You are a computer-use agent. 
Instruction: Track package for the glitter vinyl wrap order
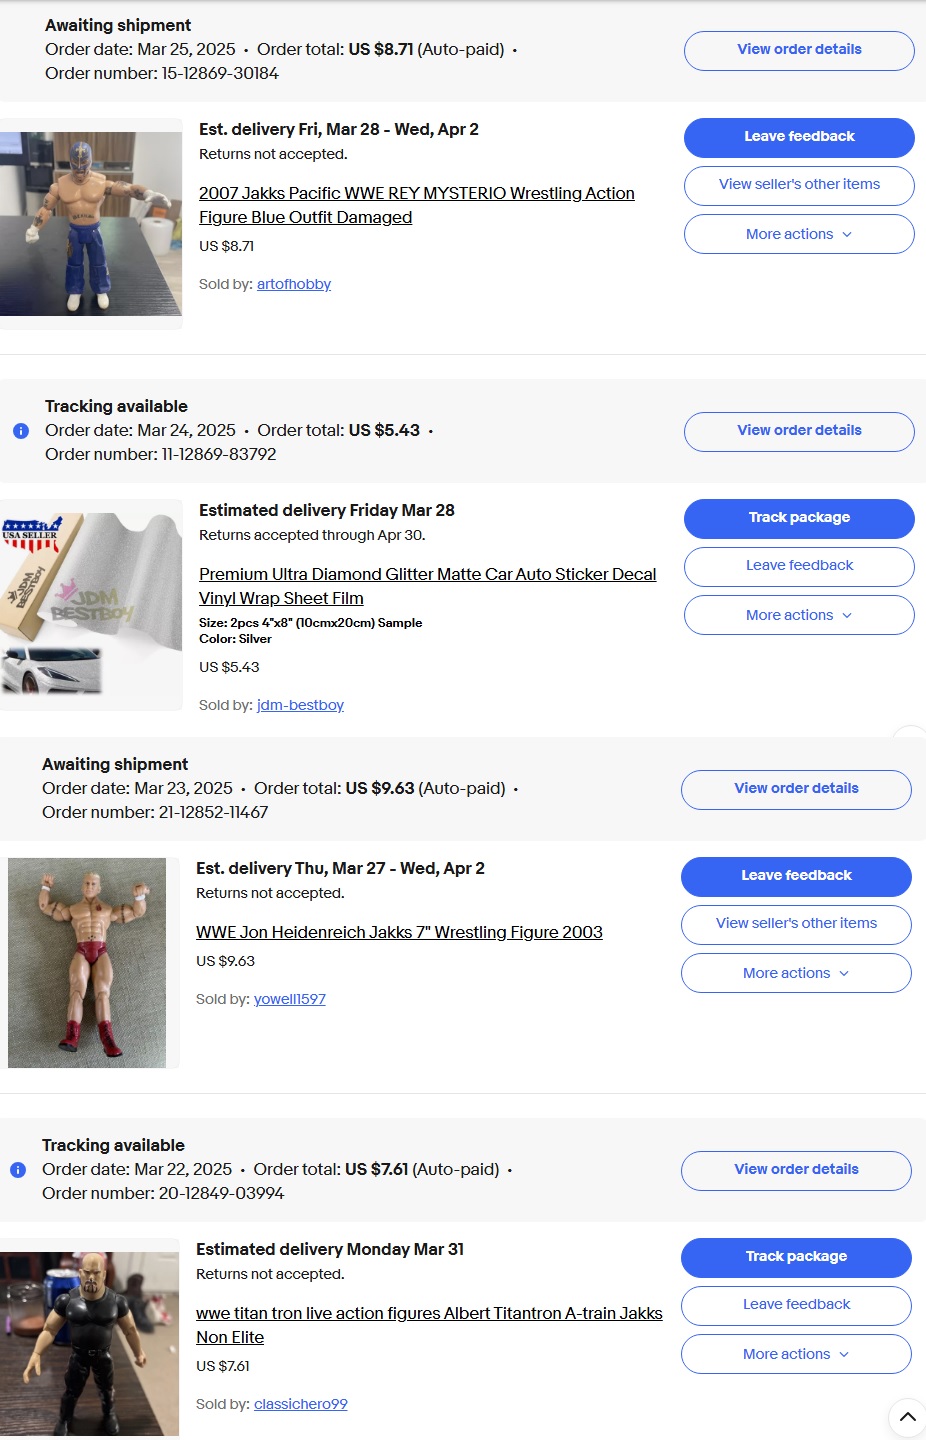(x=799, y=518)
